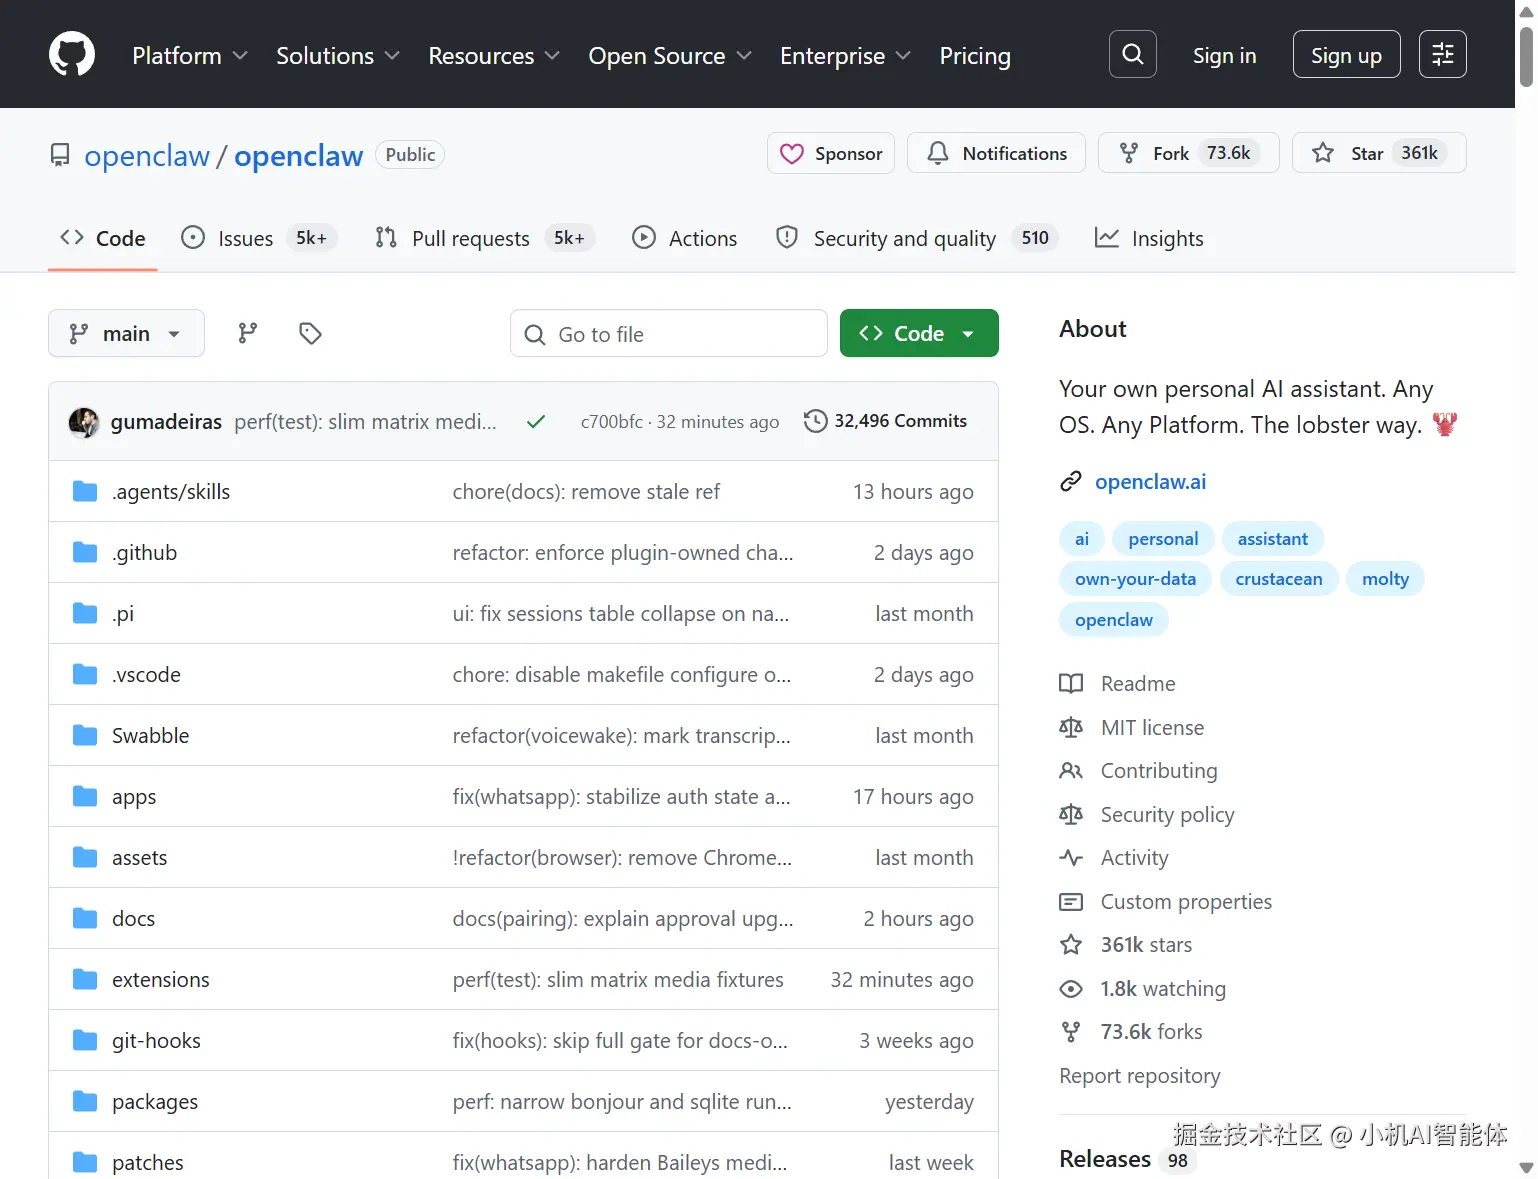Click the forks icon beside 73.6k forks

[x=1071, y=1032]
